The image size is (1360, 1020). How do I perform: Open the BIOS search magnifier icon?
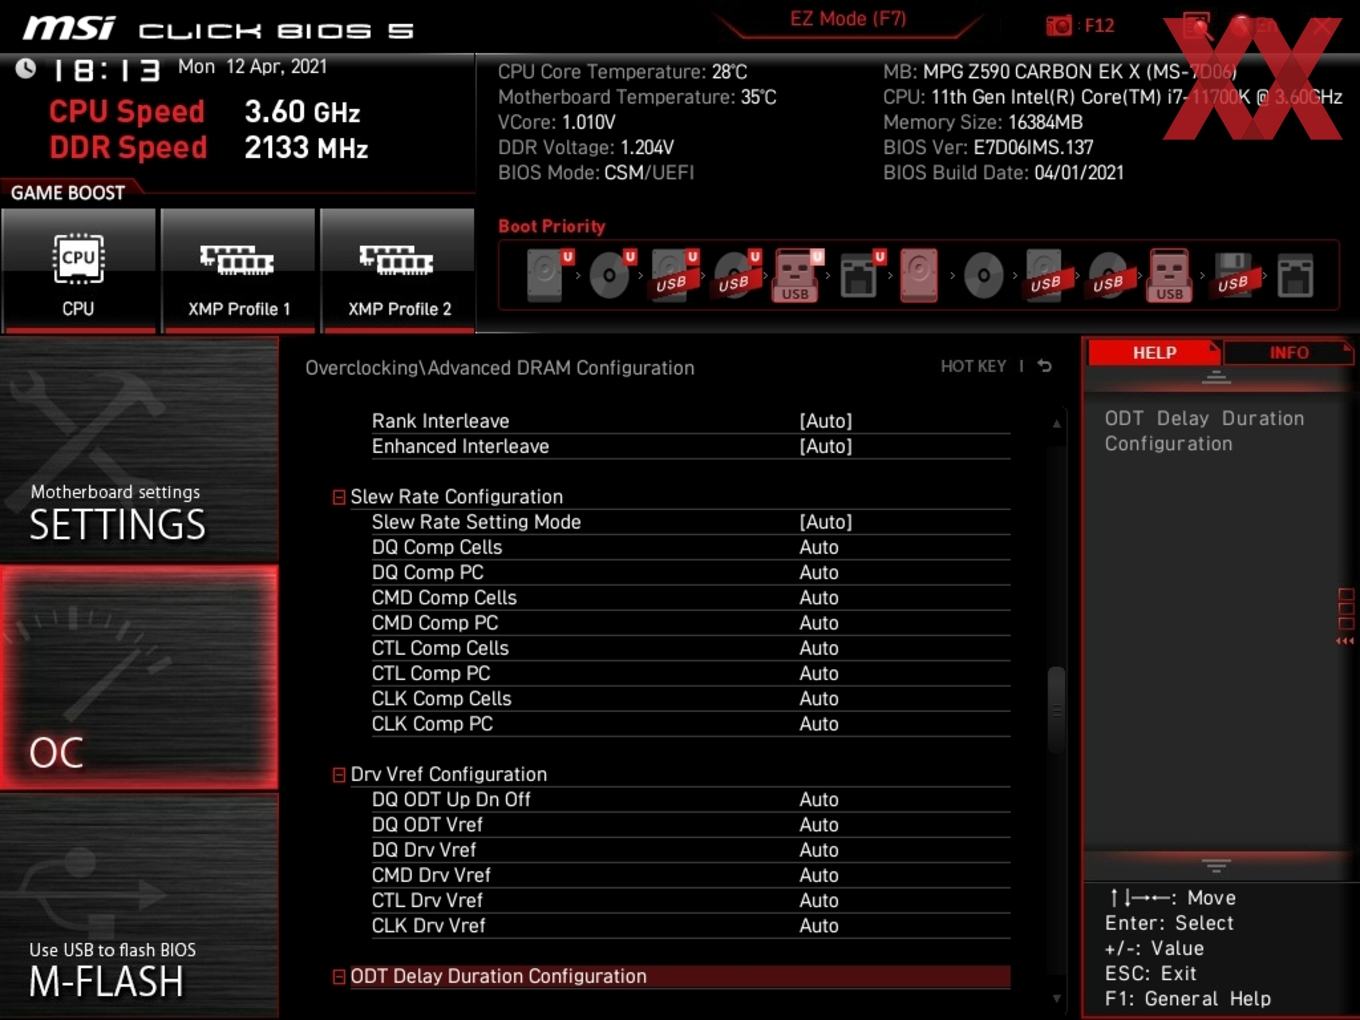click(x=1196, y=26)
